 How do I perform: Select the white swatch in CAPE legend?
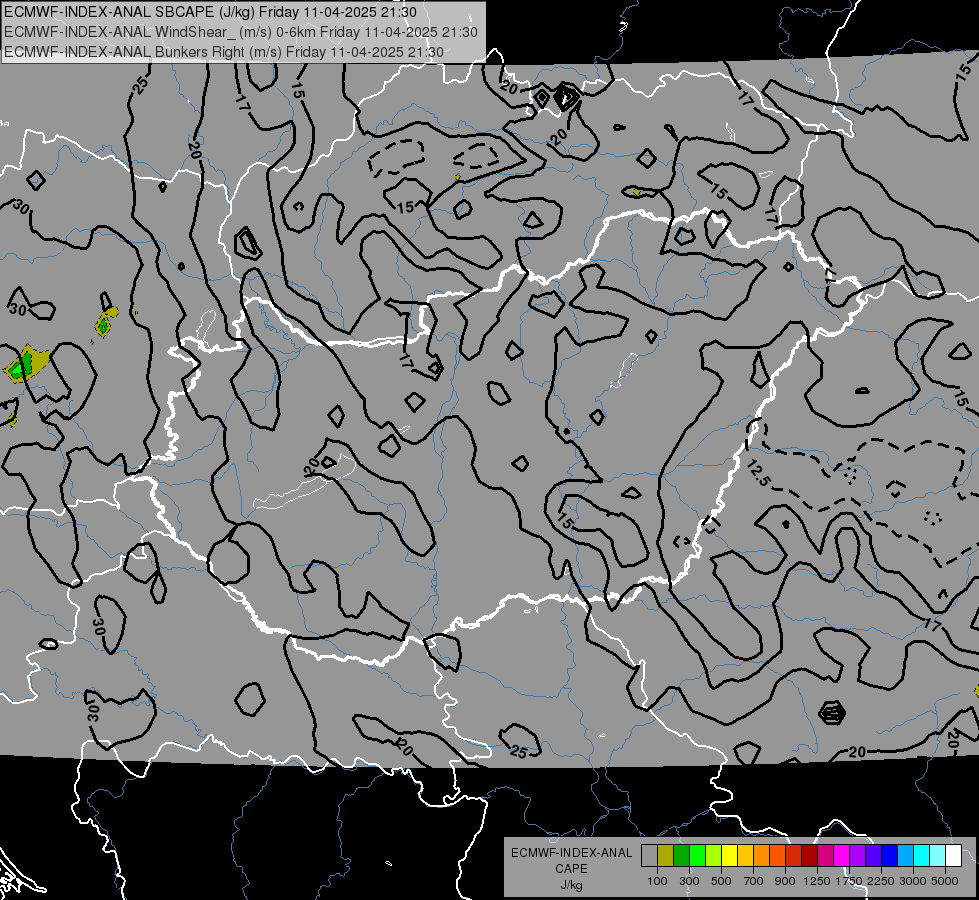coord(953,856)
